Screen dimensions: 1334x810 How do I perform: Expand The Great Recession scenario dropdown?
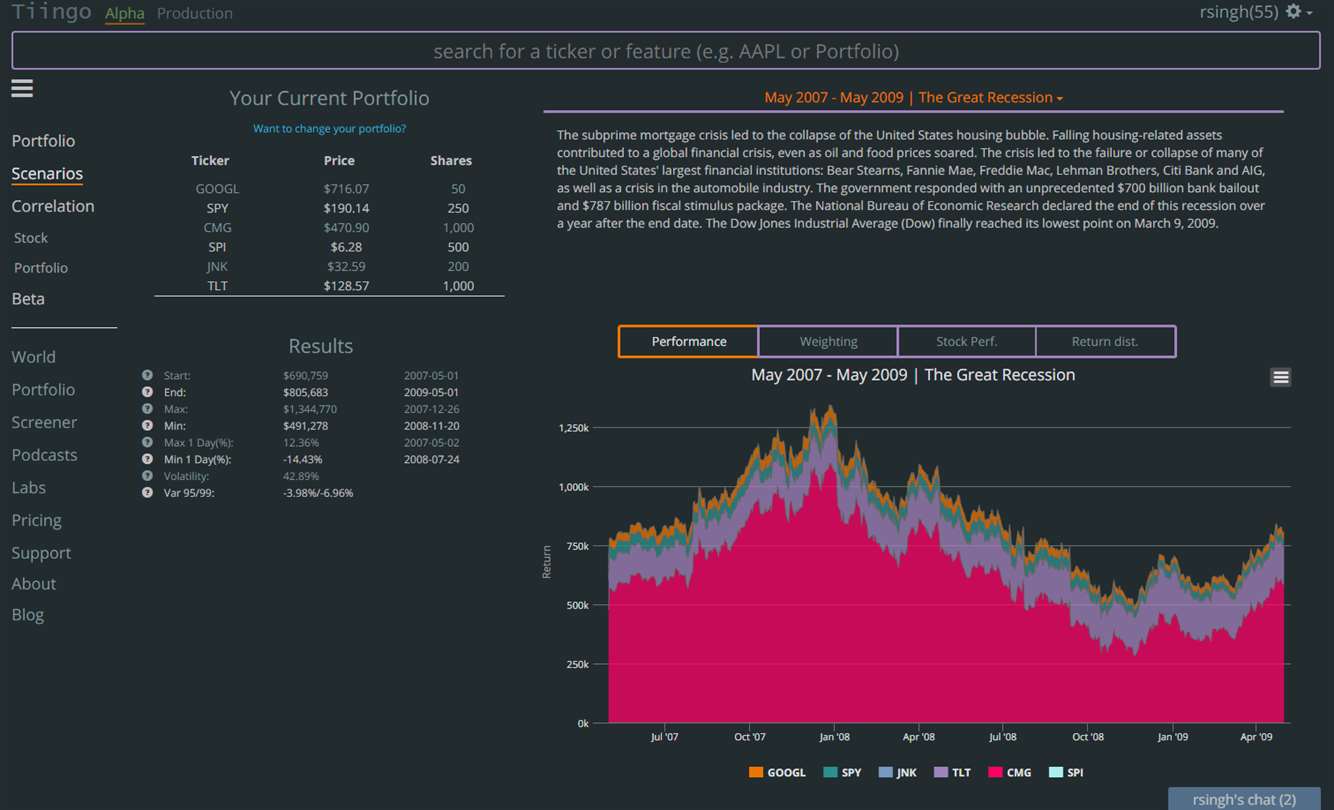pos(914,97)
